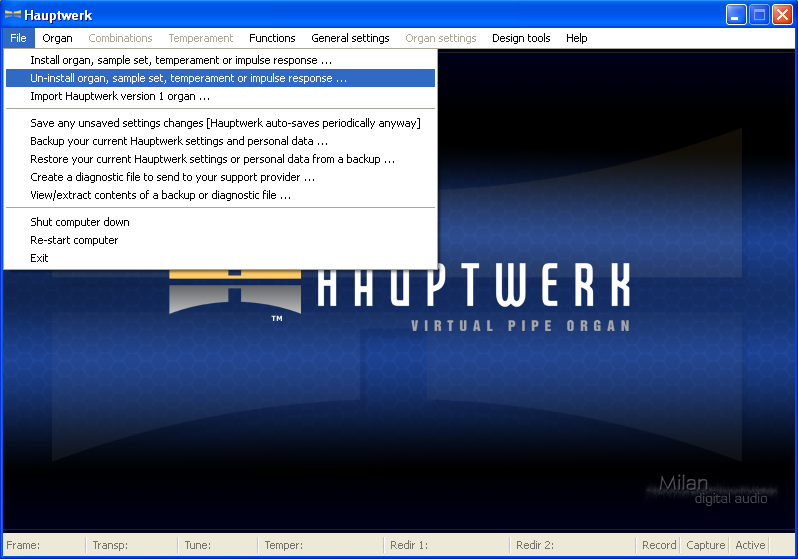The width and height of the screenshot is (798, 559).
Task: Select View/extract contents of a backup
Action: 220,195
